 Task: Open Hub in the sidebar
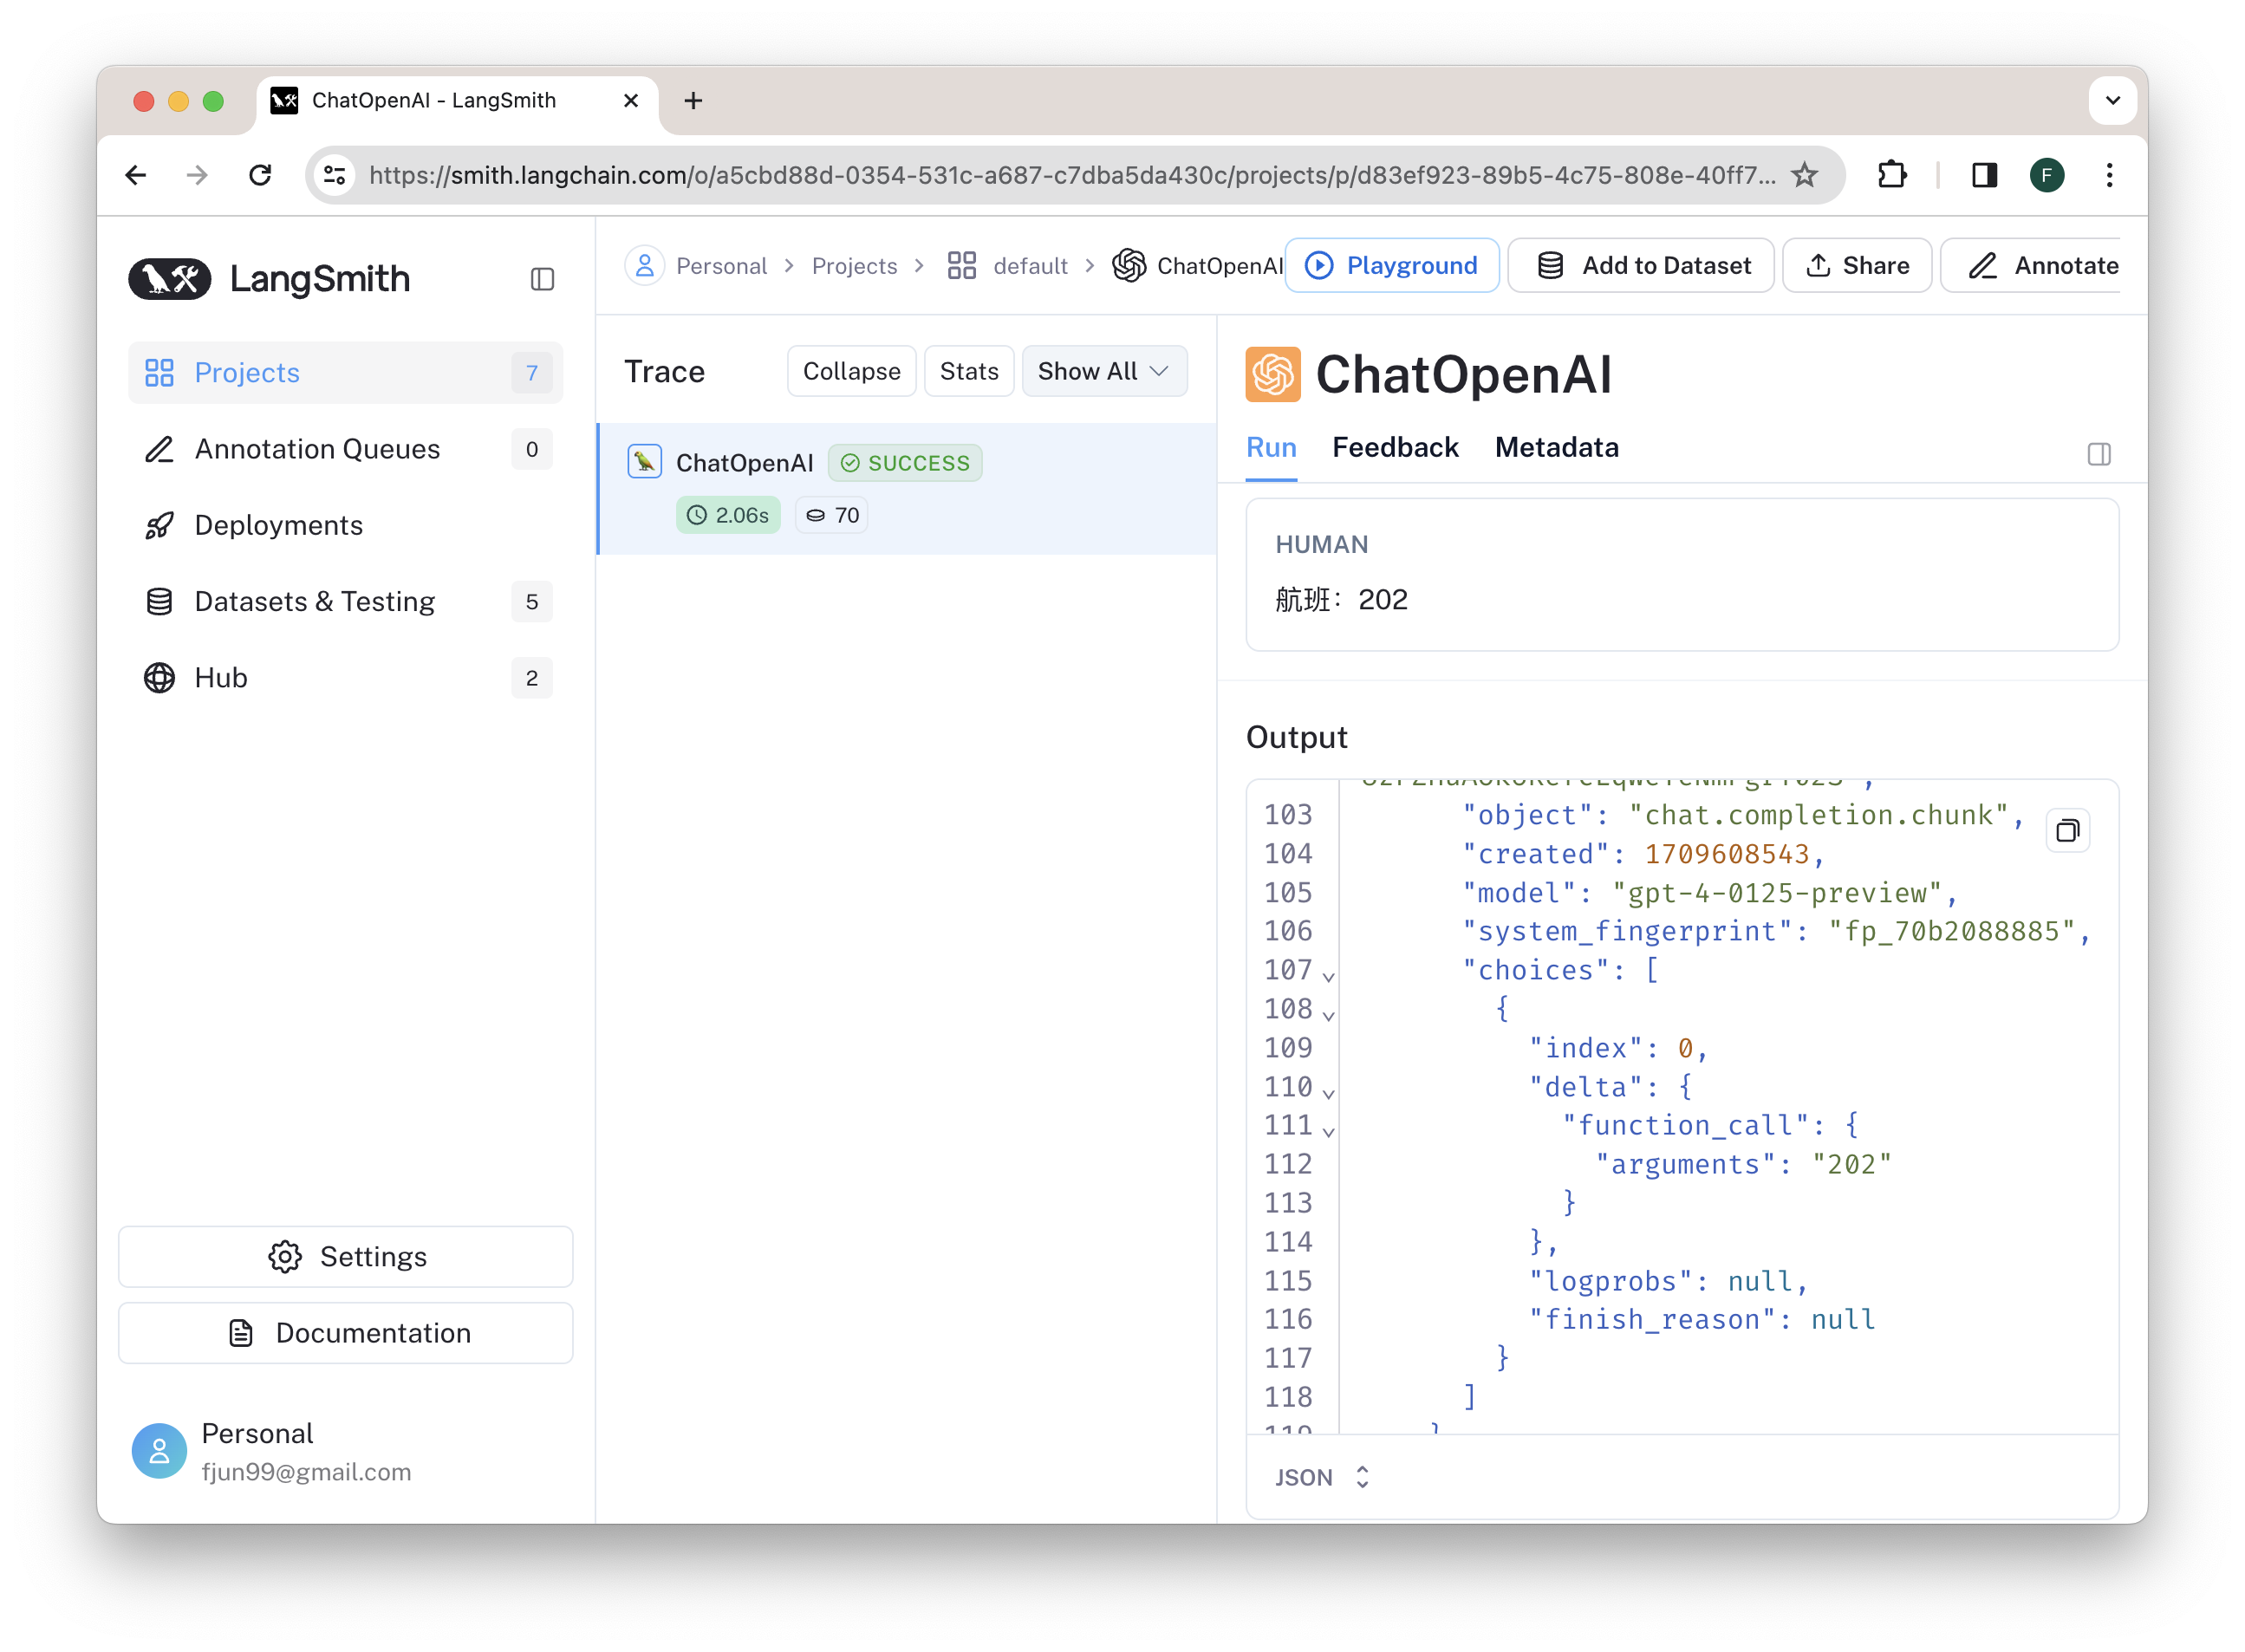tap(345, 677)
